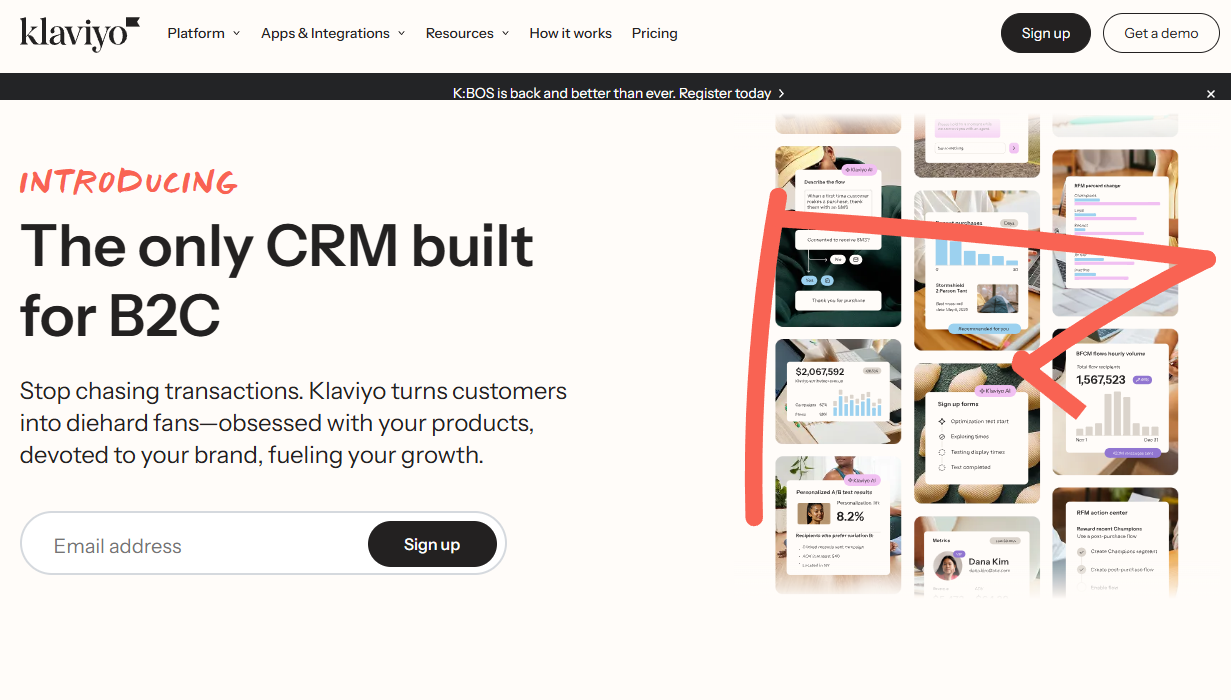Click Sign up beside the email field
This screenshot has height=700, width=1231.
point(432,544)
